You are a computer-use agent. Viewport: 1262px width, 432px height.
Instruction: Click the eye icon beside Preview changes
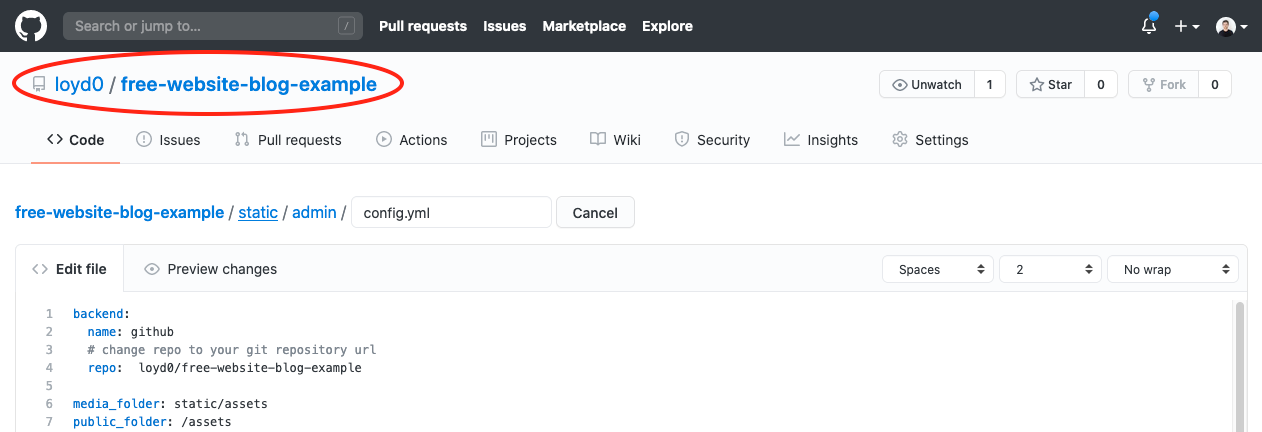(x=152, y=269)
